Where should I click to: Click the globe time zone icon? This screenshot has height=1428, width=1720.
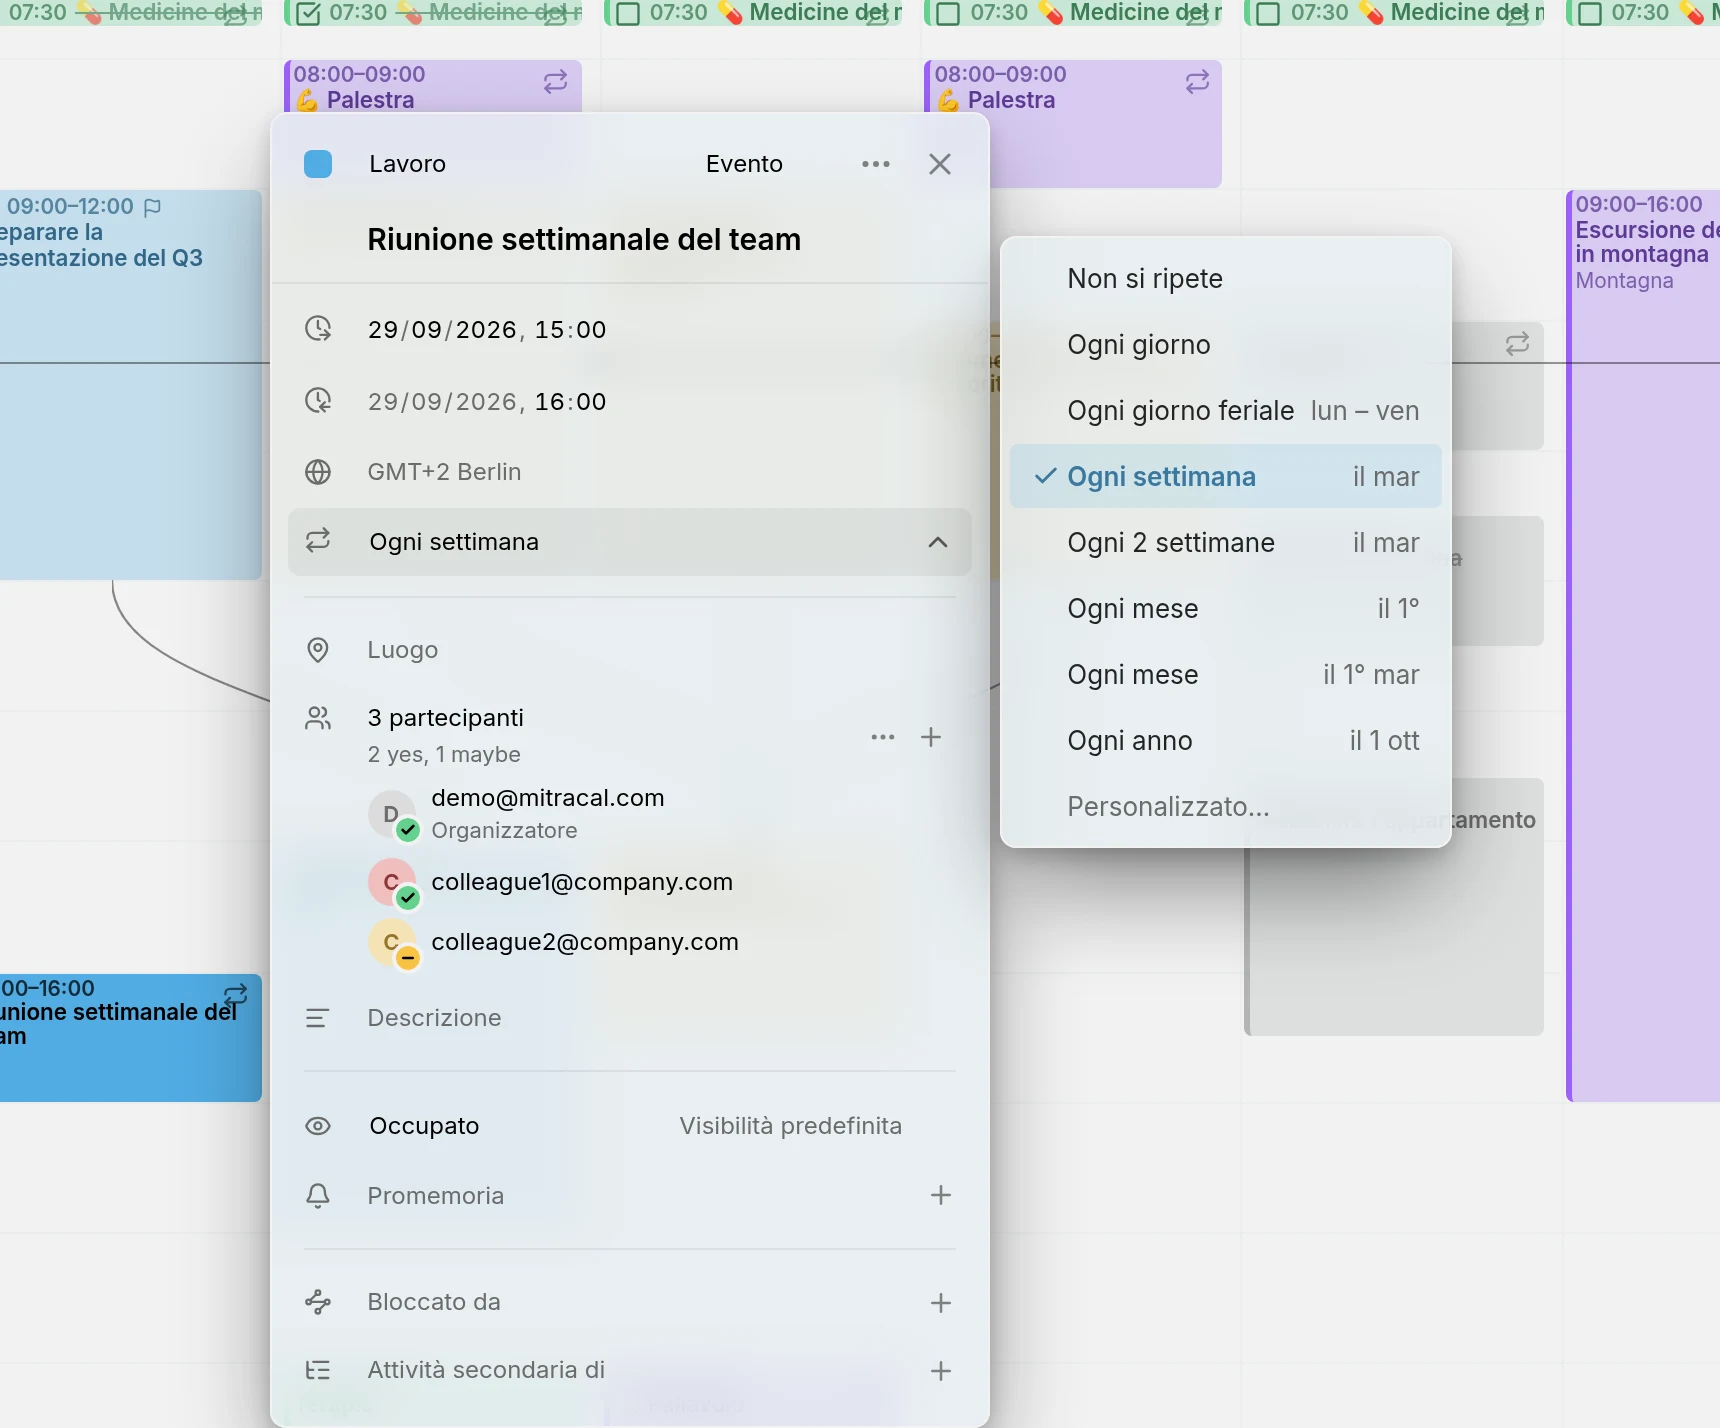pyautogui.click(x=318, y=472)
